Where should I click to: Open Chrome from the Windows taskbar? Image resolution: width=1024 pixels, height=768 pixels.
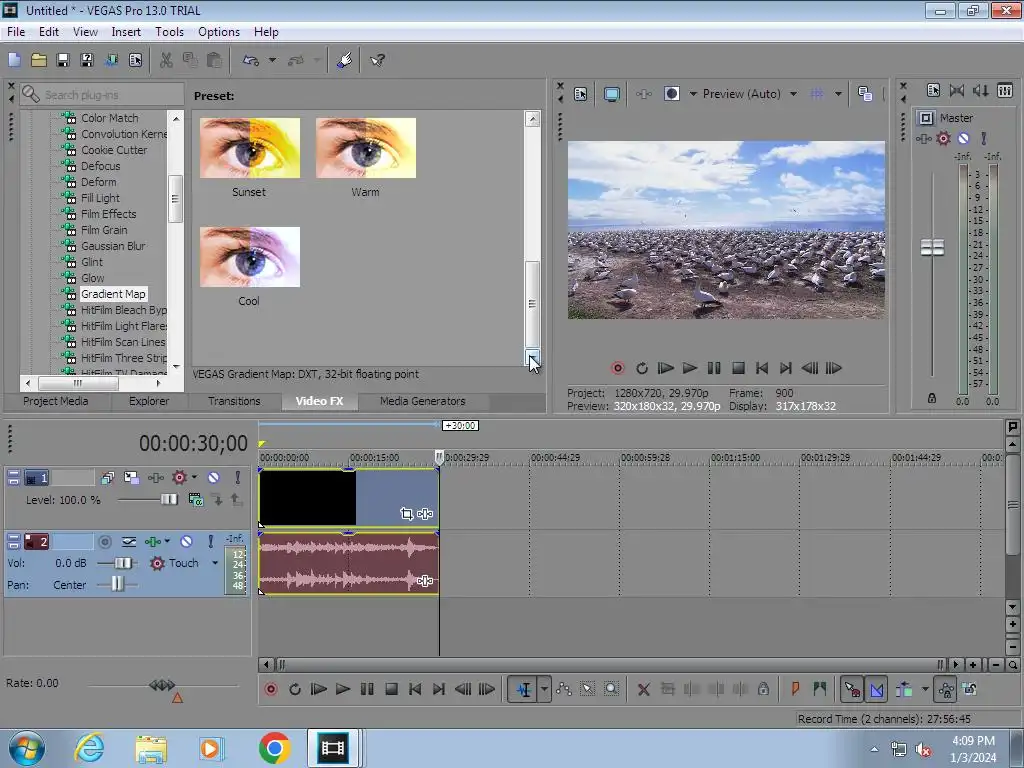point(274,748)
